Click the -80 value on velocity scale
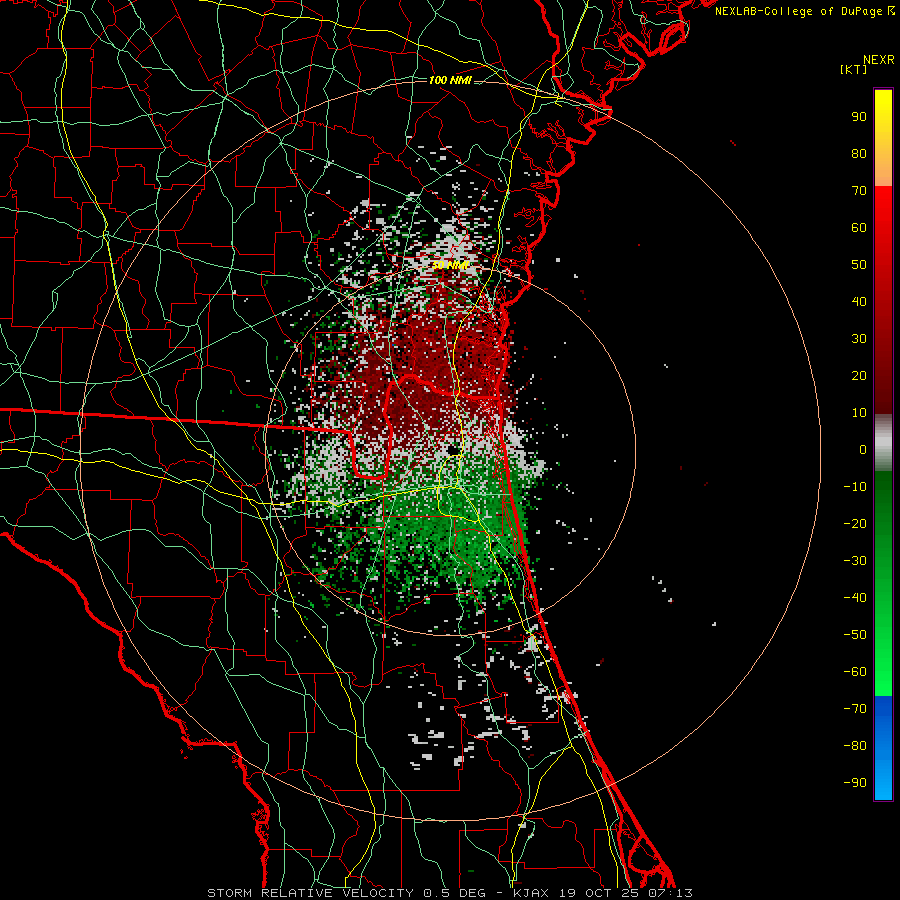This screenshot has height=900, width=900. coord(855,746)
